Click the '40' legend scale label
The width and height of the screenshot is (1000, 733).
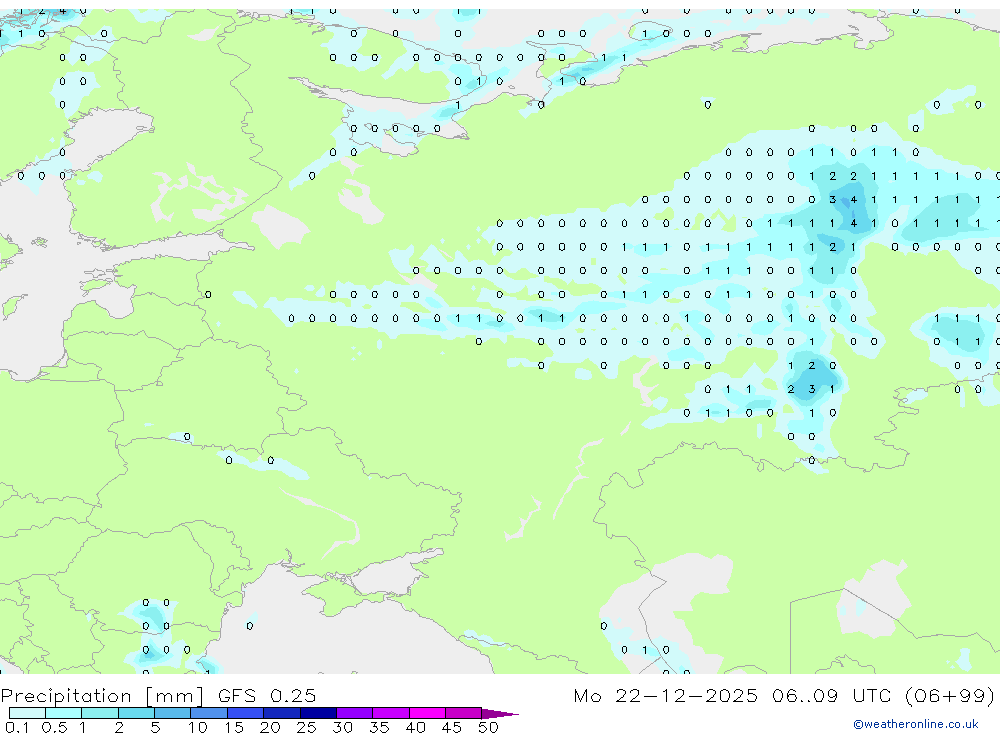[x=416, y=727]
